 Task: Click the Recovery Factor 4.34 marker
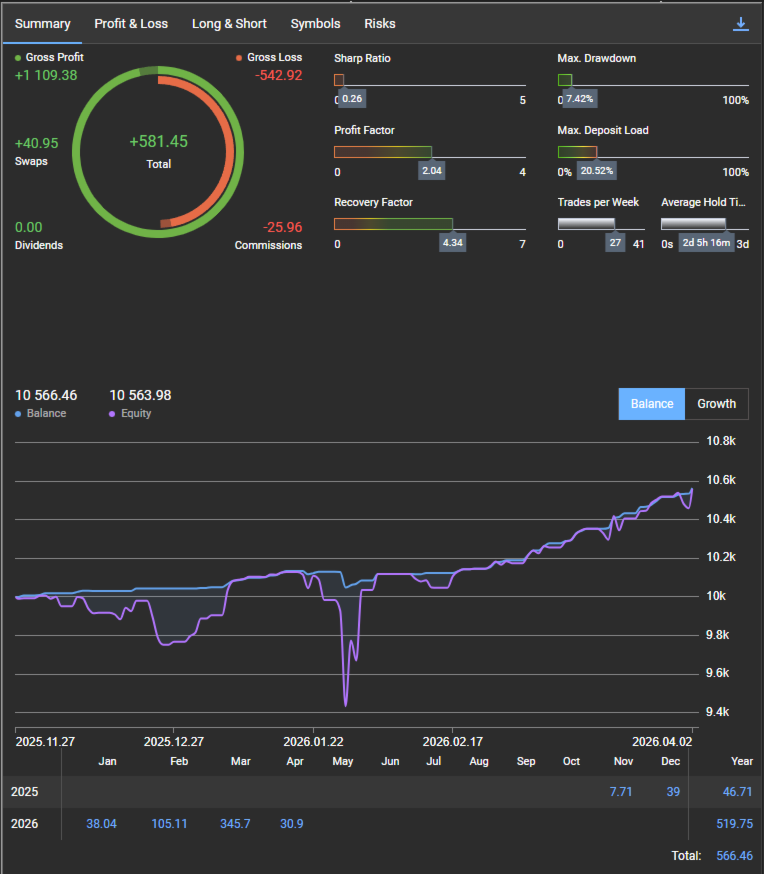[453, 243]
